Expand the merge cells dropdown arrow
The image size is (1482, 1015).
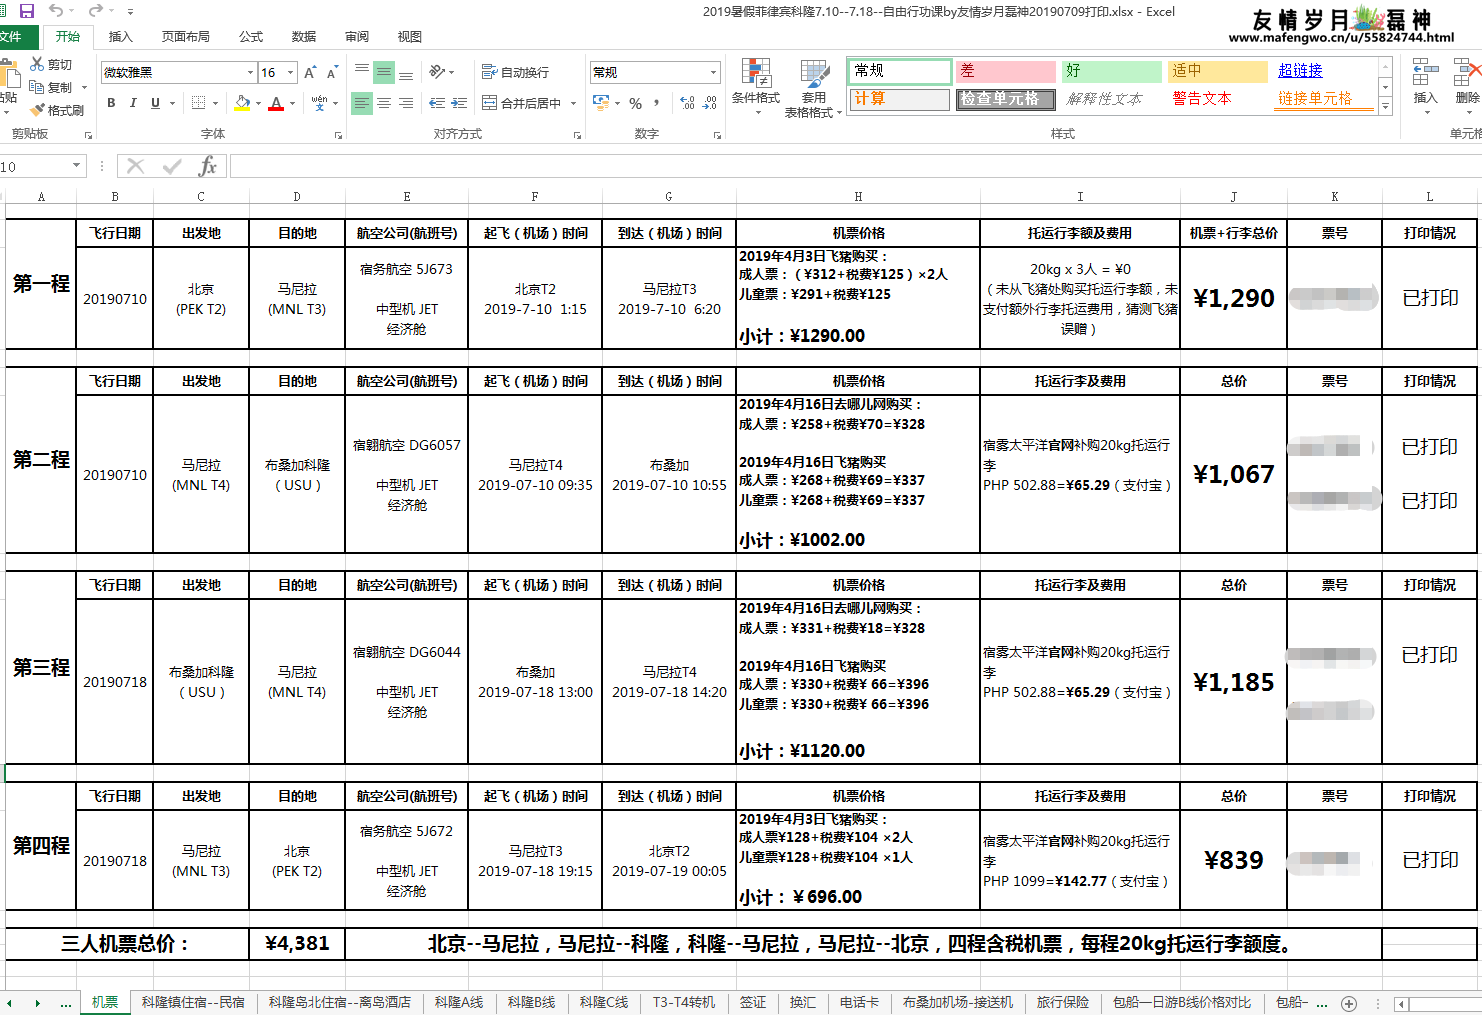click(573, 103)
